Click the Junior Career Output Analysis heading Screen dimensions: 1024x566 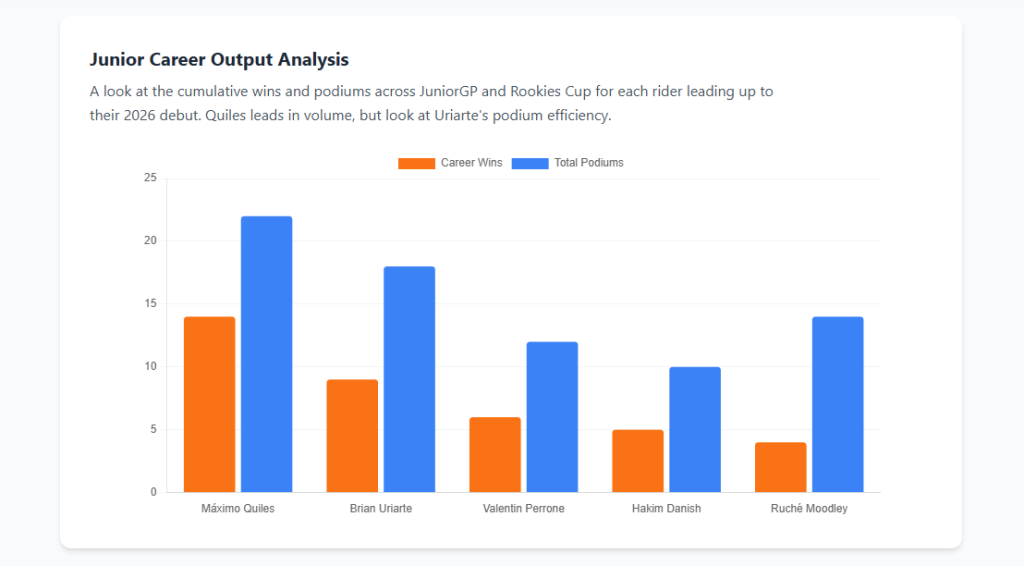click(219, 60)
